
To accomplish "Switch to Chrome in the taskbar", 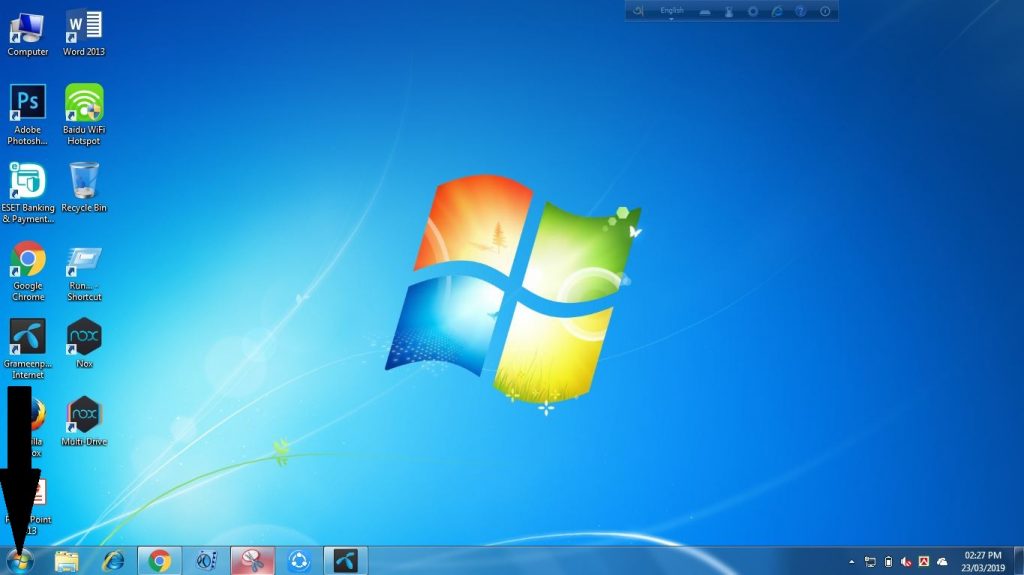I will [x=159, y=561].
